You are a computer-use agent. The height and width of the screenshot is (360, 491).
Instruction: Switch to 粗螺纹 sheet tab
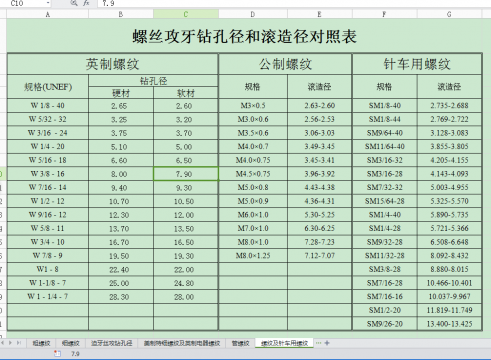coord(41,343)
